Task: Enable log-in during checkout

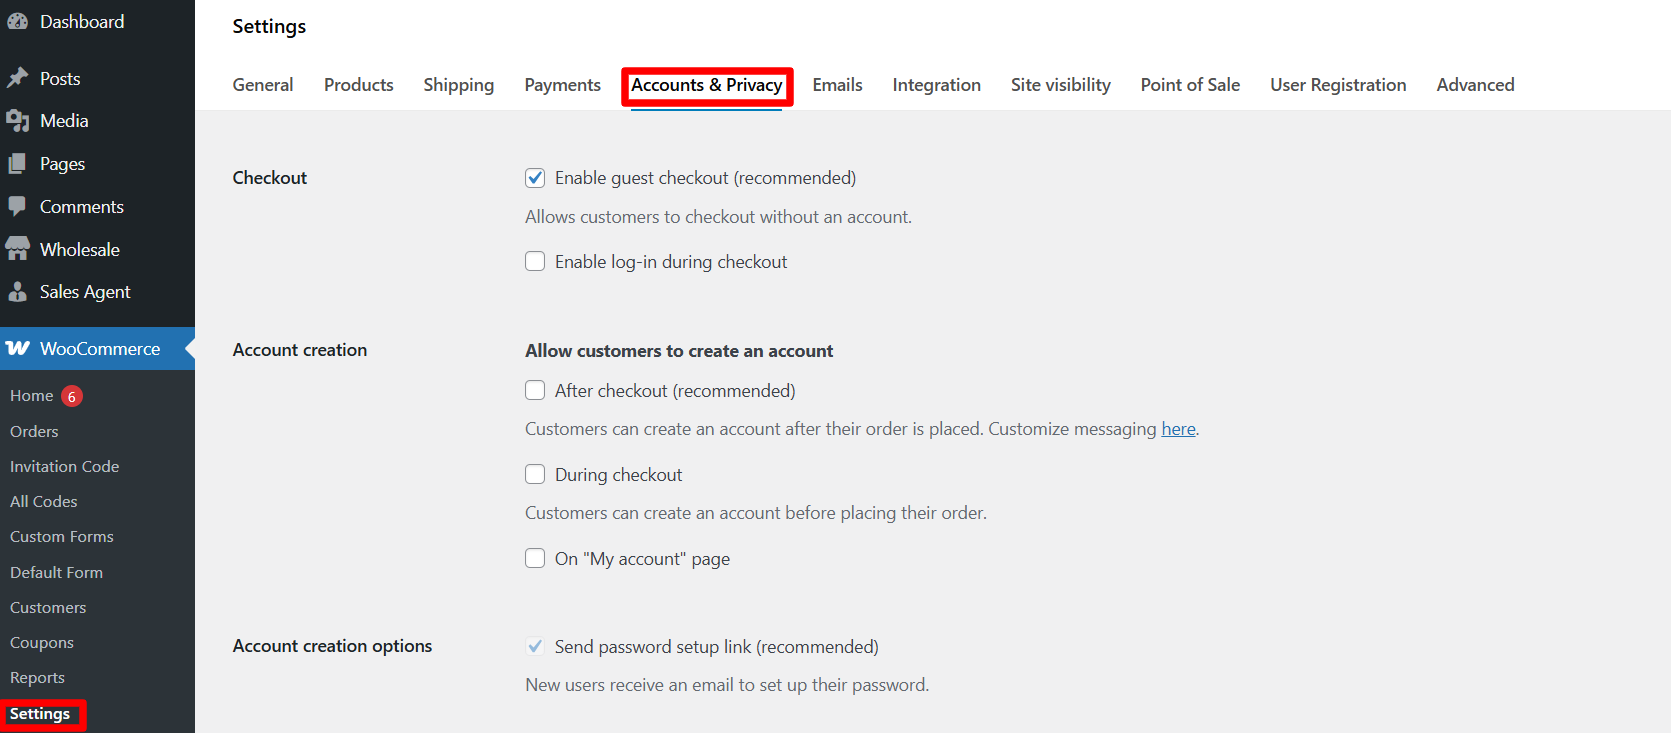Action: tap(535, 261)
